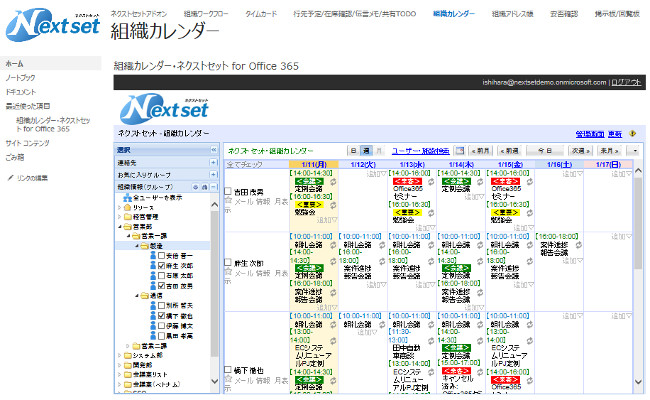Screen dimensions: 650x400
Task: Check 石原 太郎 in the group tree
Action: click(x=162, y=276)
